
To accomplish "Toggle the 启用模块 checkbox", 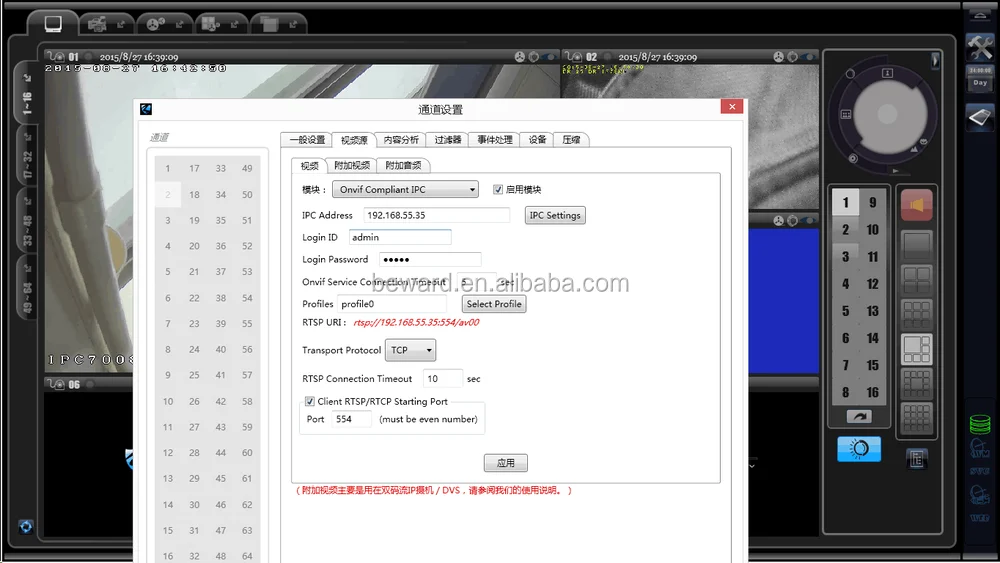I will (497, 189).
